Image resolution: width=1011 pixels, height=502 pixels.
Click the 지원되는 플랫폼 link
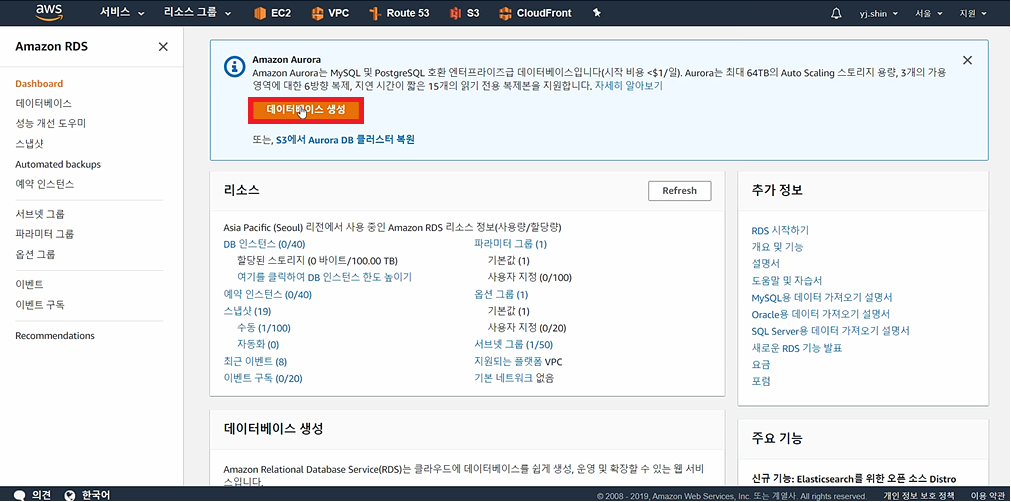(x=508, y=362)
